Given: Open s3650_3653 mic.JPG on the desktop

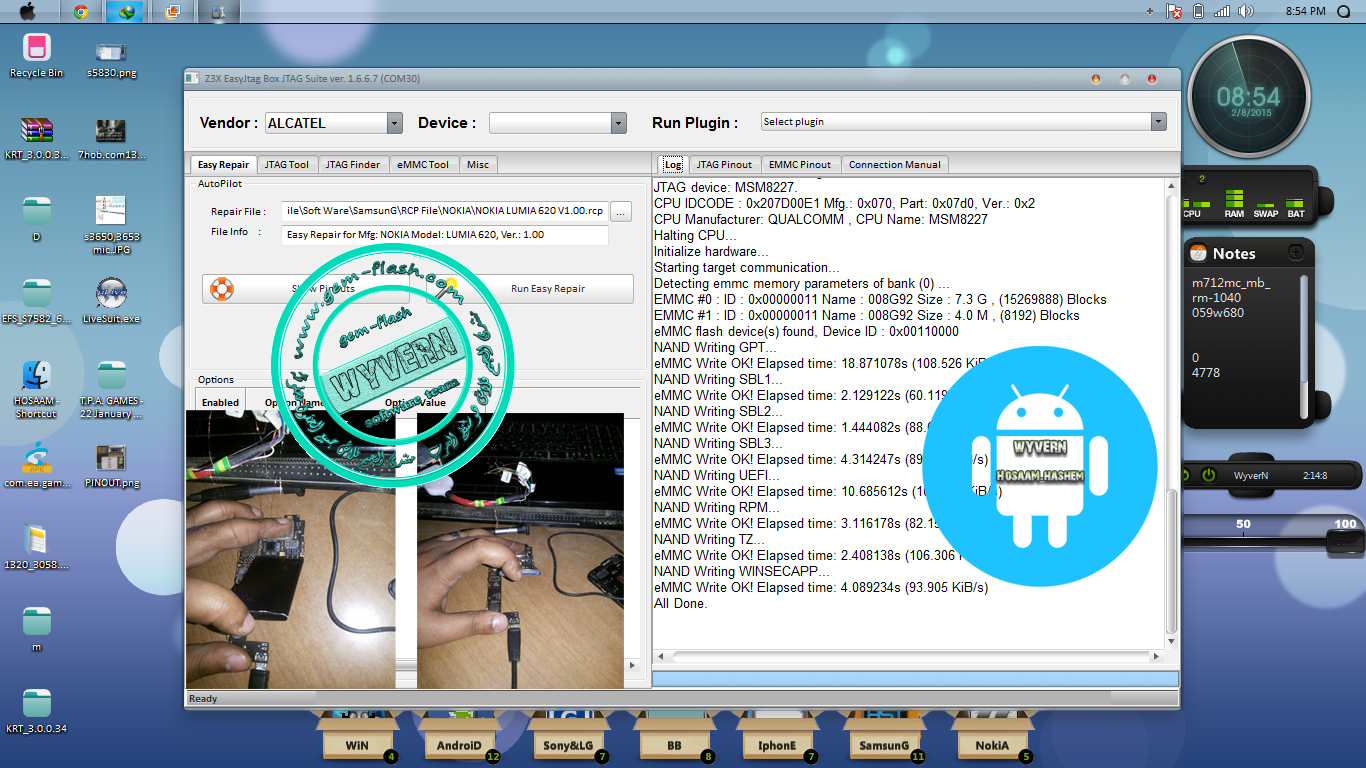Looking at the screenshot, I should [111, 225].
